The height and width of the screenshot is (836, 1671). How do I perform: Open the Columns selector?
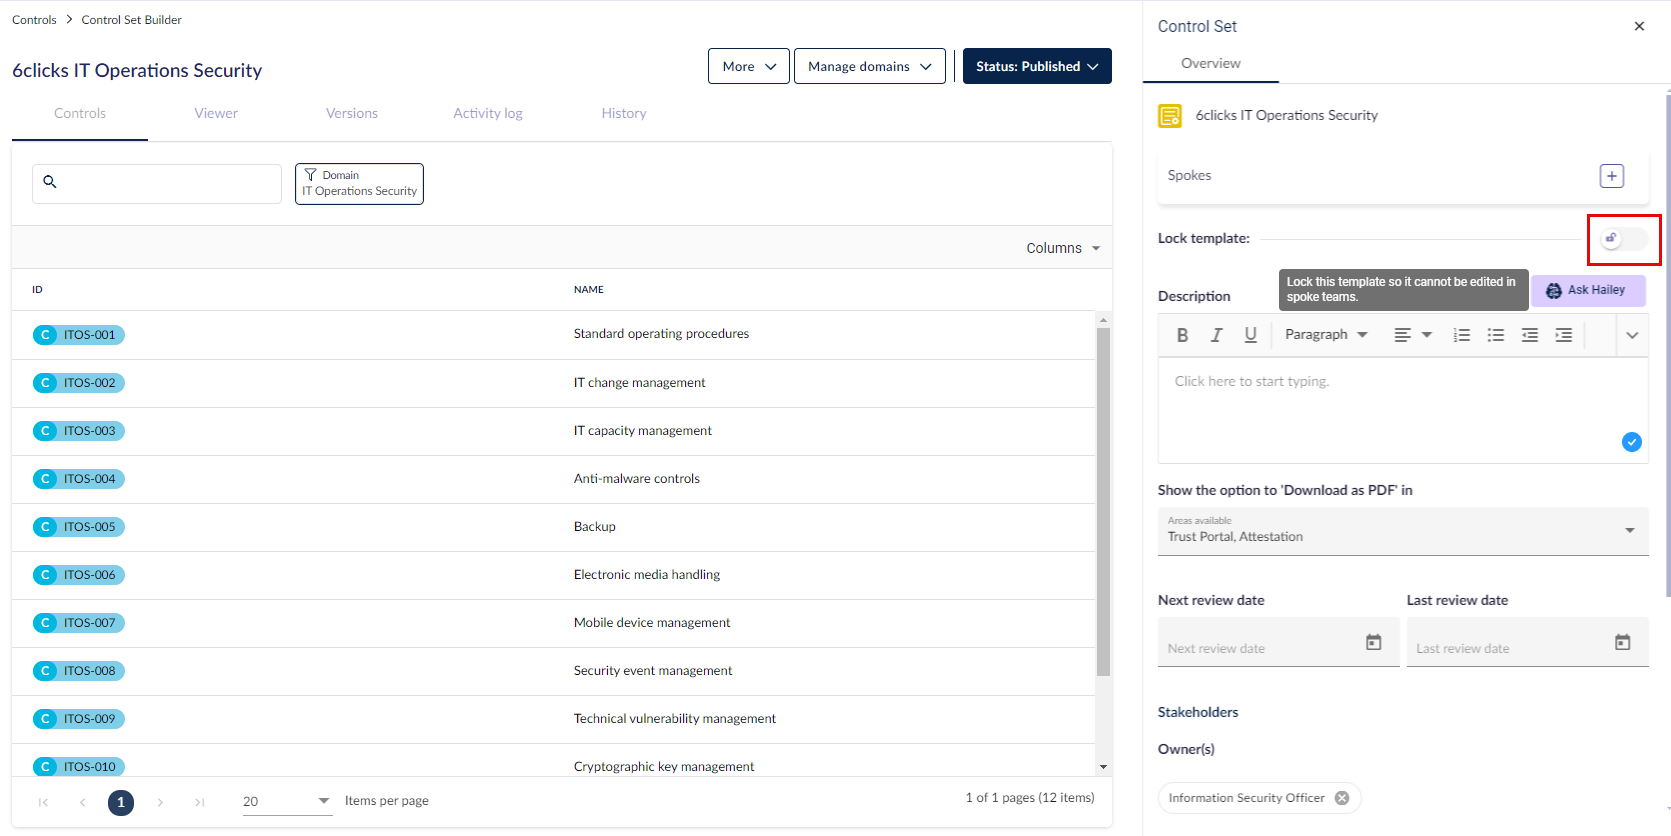[1062, 248]
